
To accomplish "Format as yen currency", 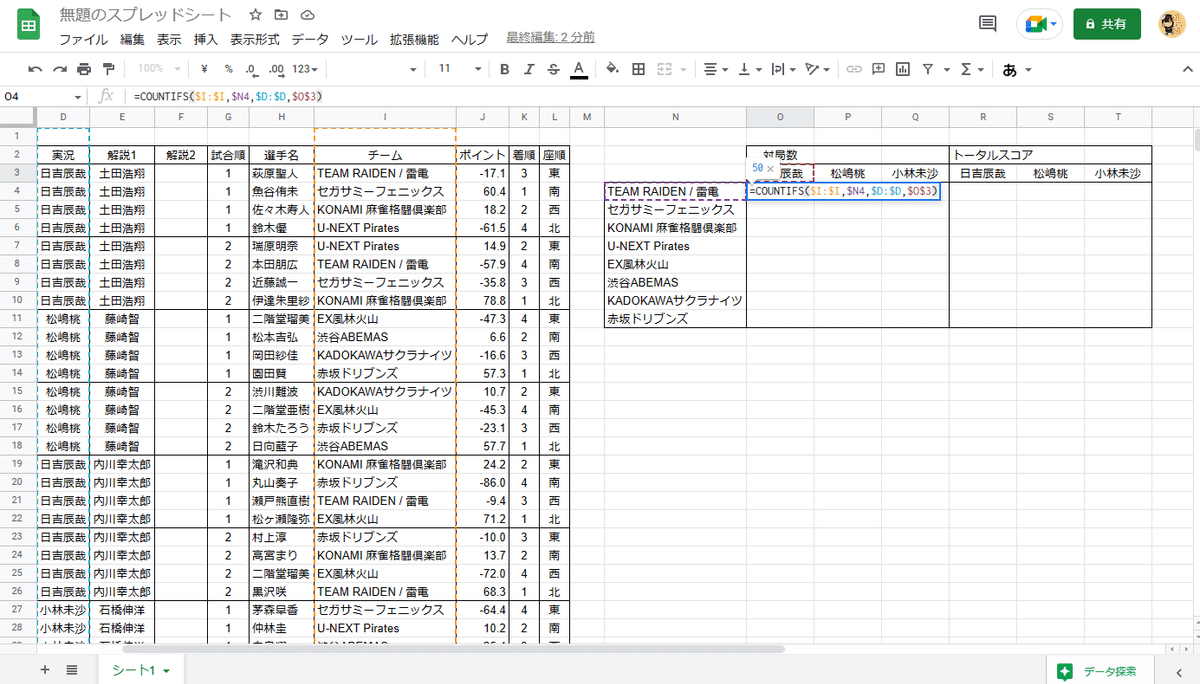I will point(204,69).
